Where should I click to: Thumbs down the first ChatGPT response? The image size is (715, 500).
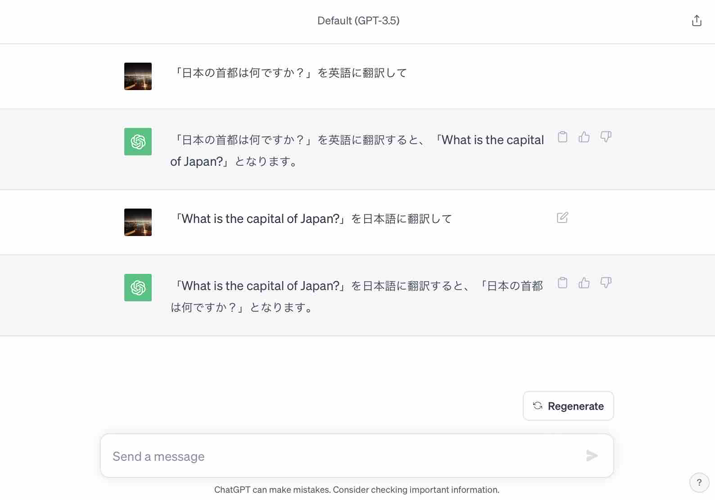[606, 137]
